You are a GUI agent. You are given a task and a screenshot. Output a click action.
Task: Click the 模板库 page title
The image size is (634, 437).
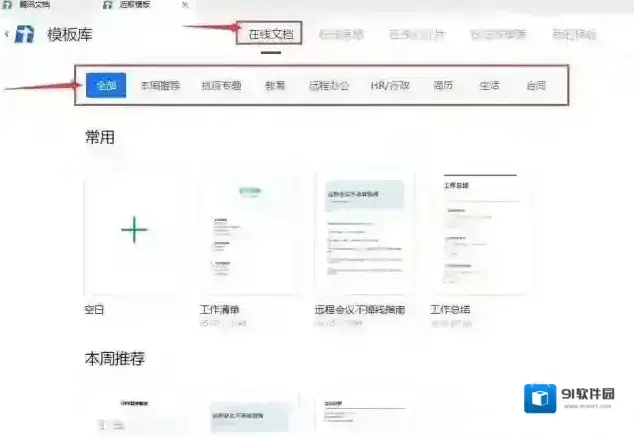[70, 35]
